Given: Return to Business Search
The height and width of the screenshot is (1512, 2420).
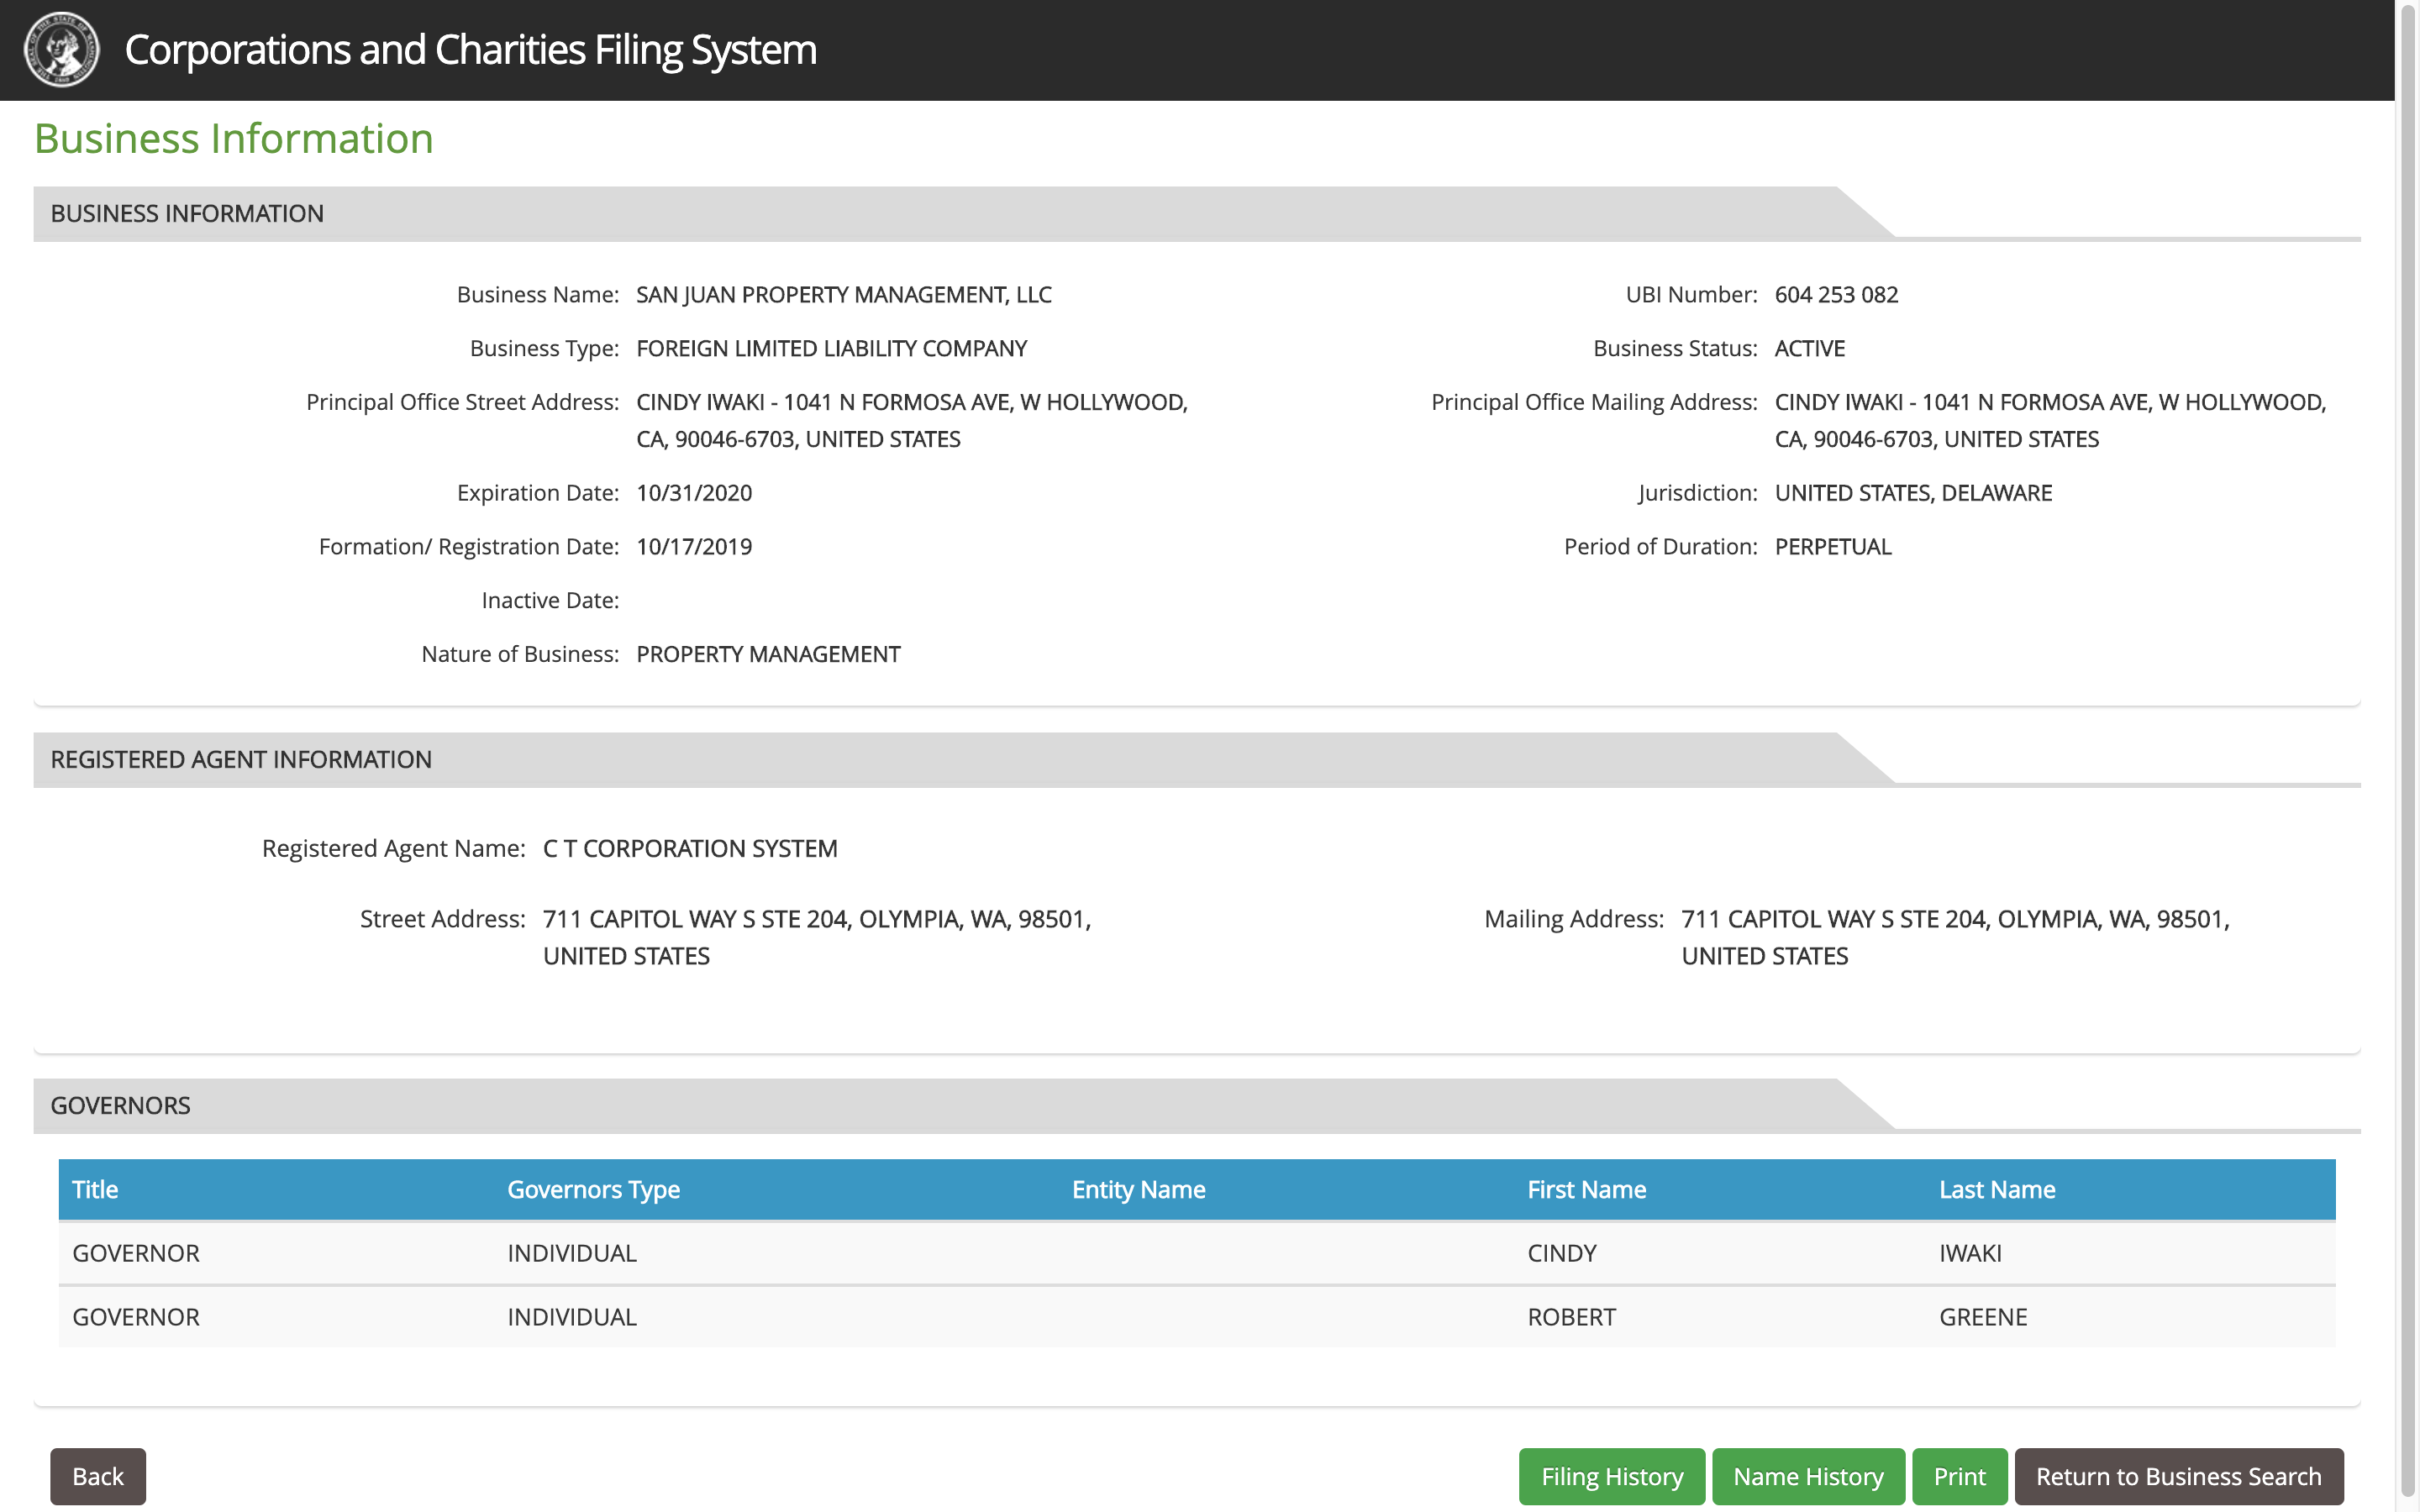Looking at the screenshot, I should (x=2178, y=1476).
